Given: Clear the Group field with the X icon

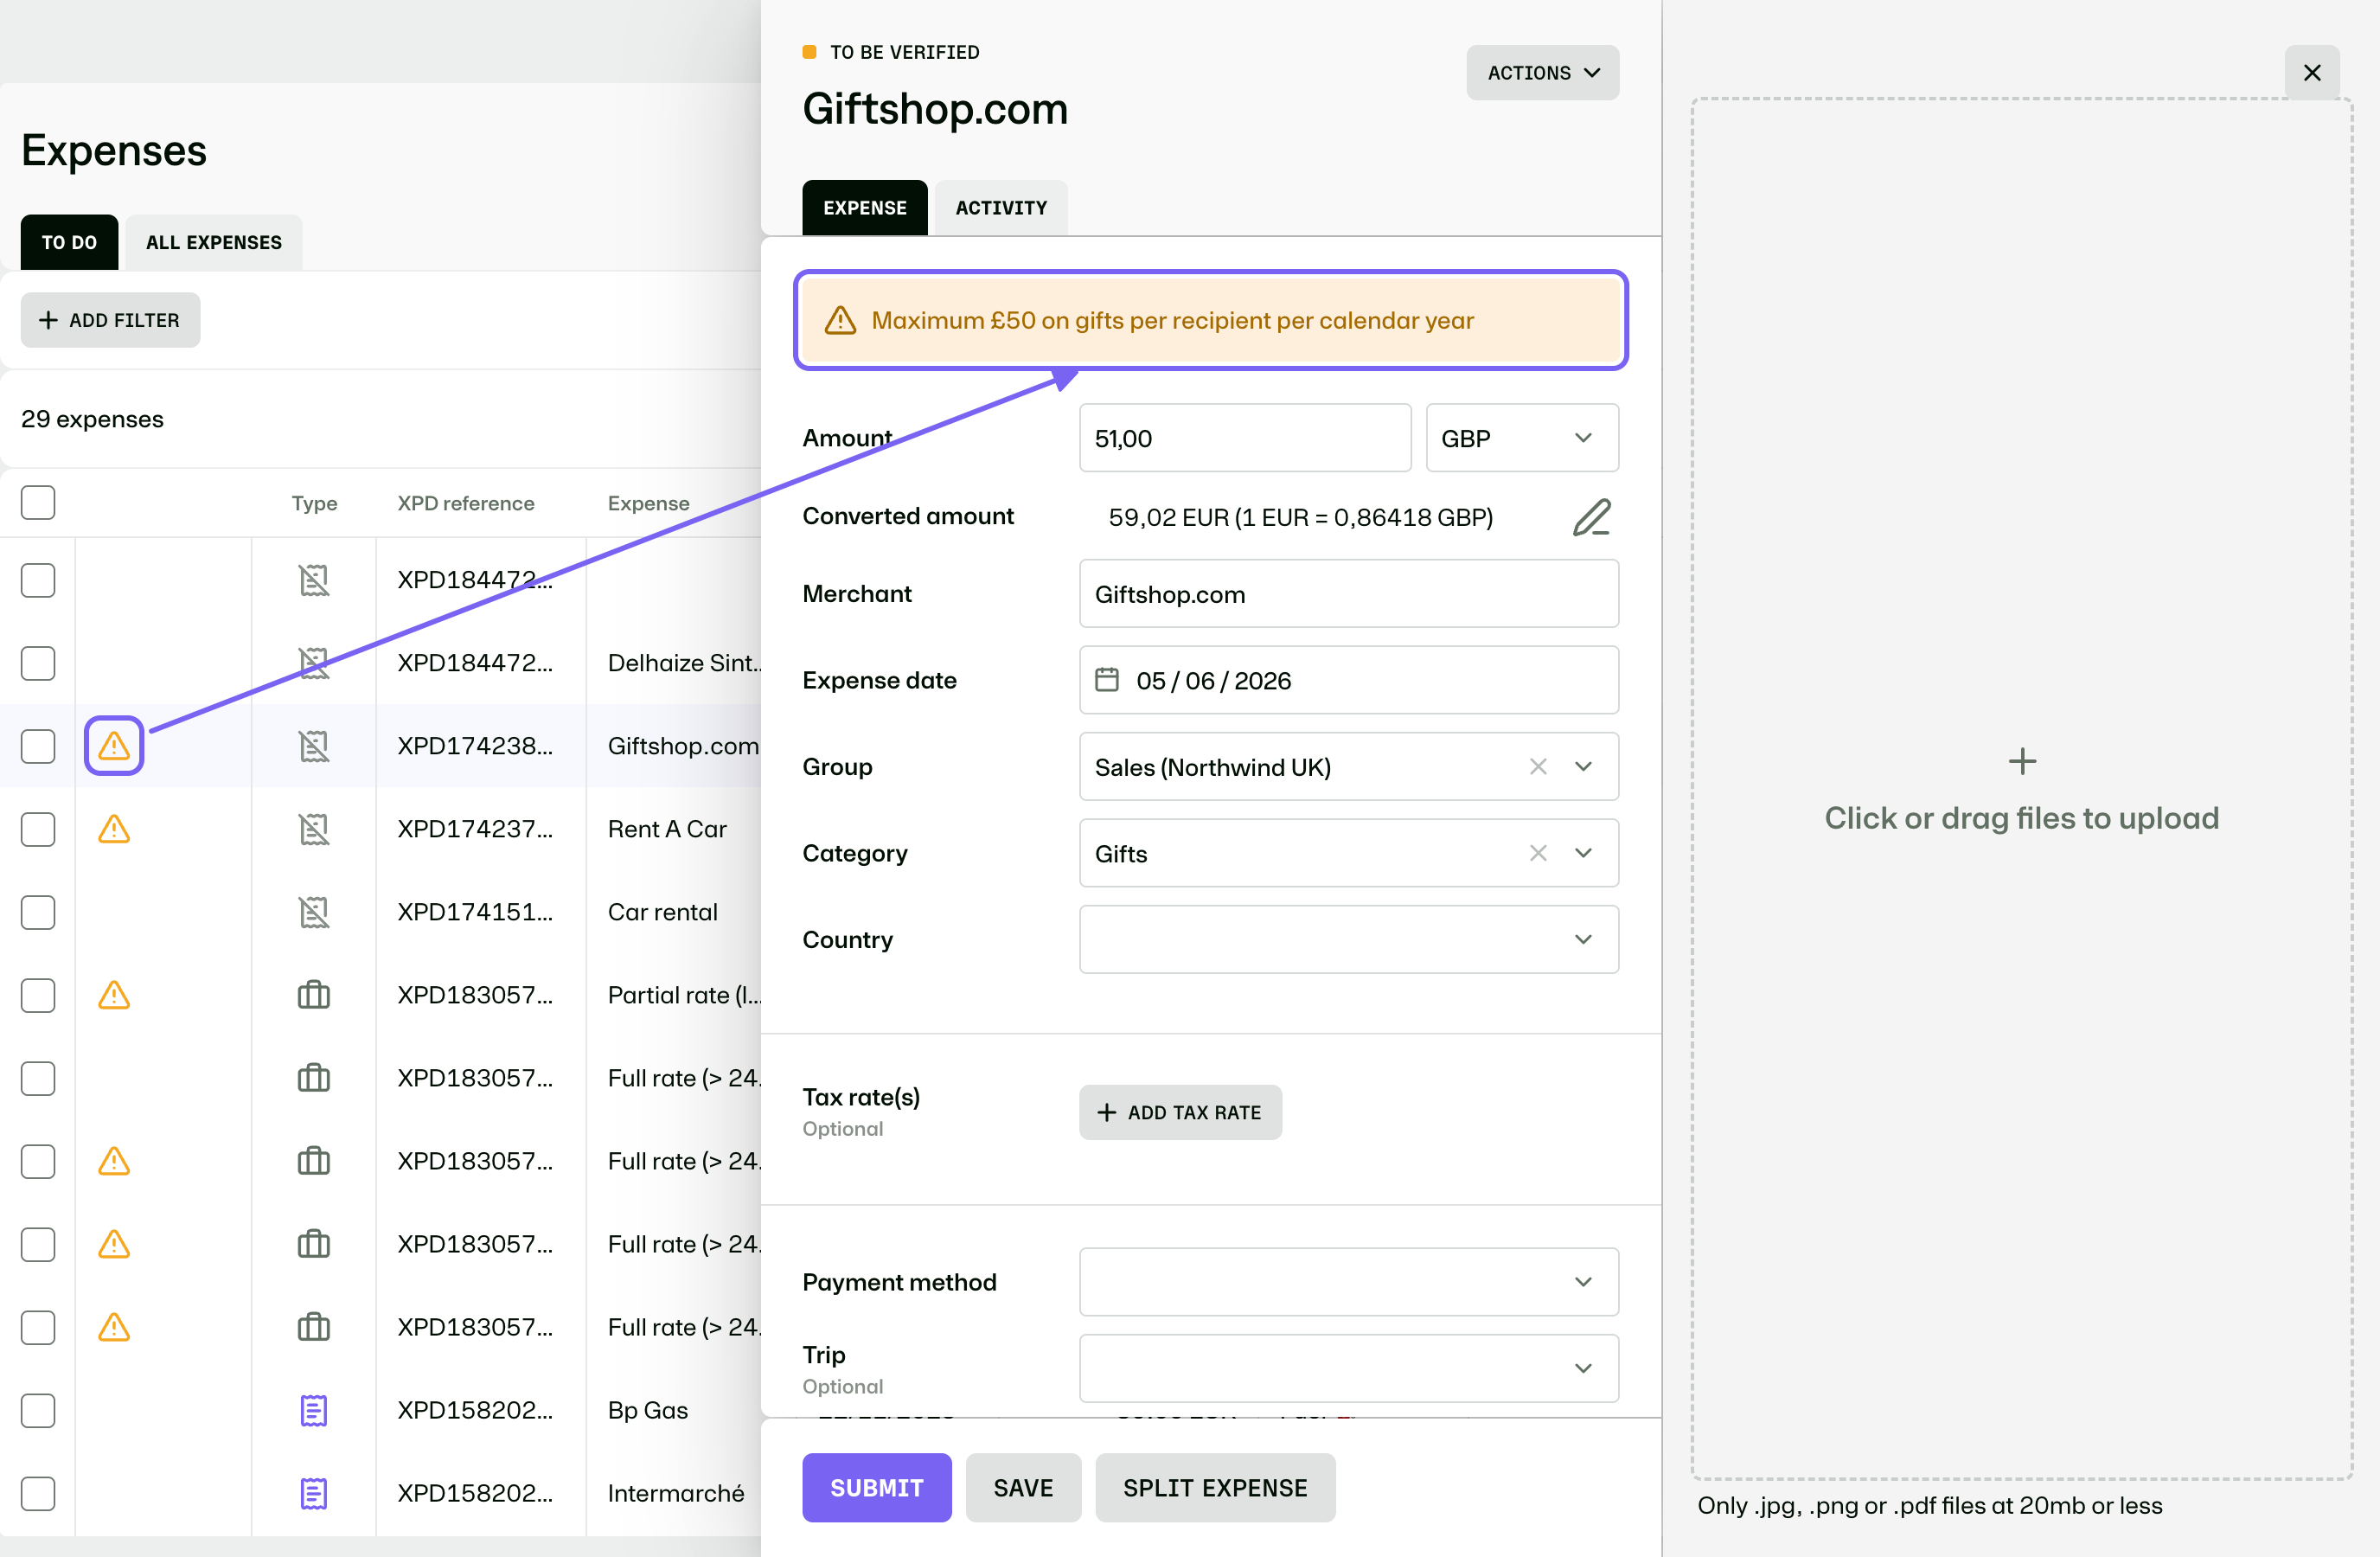Looking at the screenshot, I should click(1538, 767).
